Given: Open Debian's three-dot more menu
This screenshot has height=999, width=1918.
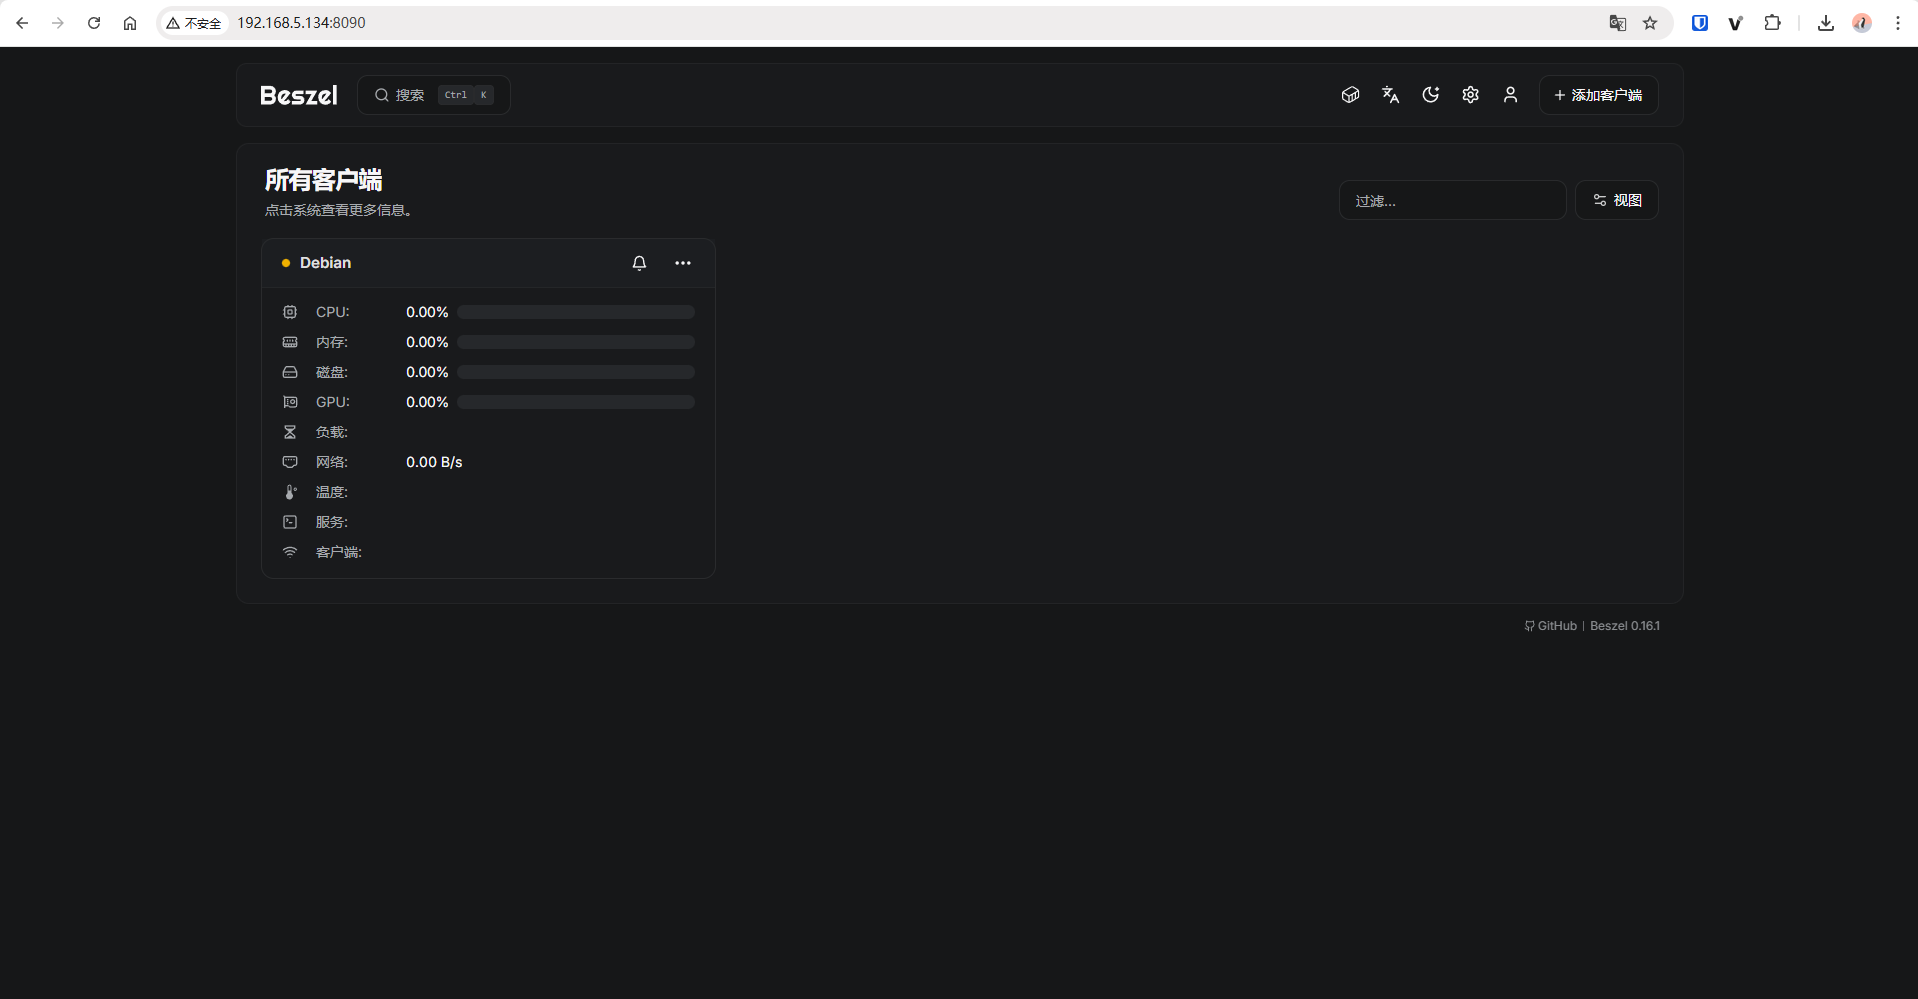Looking at the screenshot, I should [683, 263].
